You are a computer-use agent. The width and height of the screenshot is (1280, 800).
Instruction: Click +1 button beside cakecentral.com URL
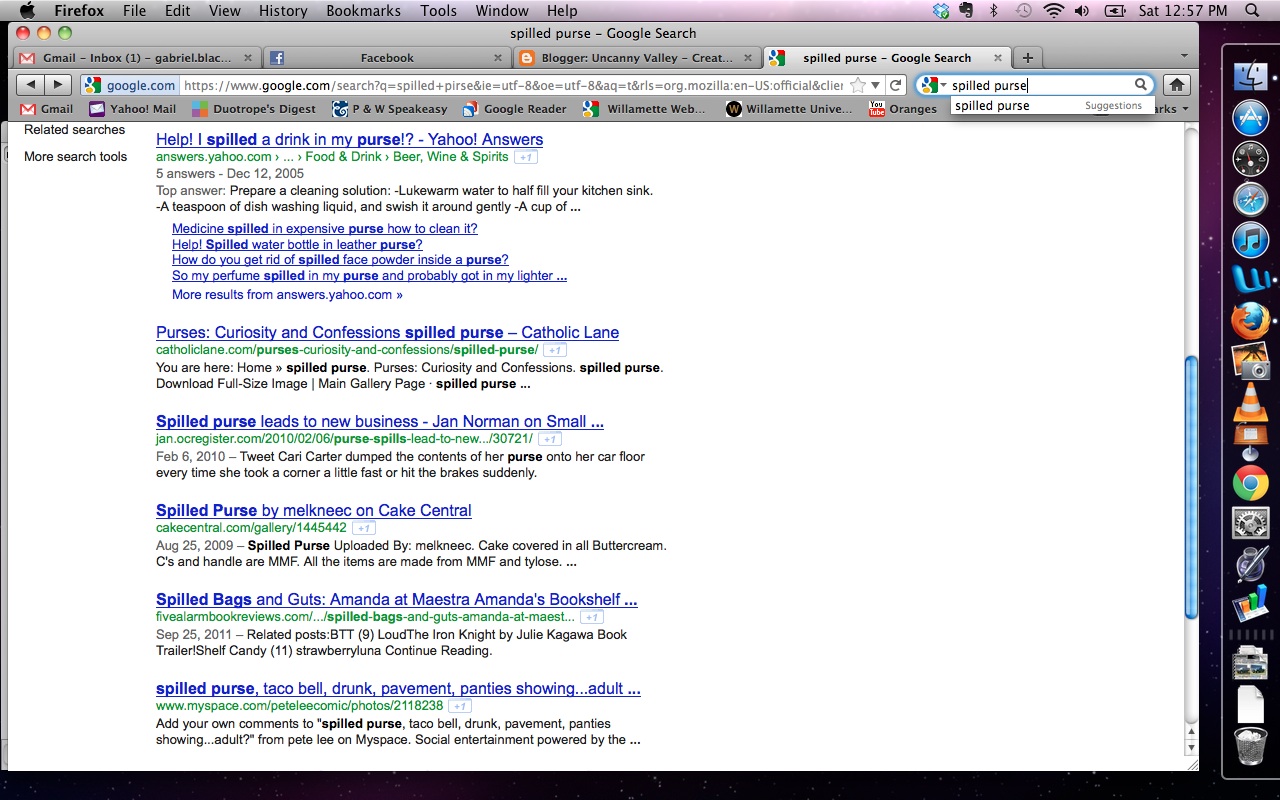click(x=364, y=528)
